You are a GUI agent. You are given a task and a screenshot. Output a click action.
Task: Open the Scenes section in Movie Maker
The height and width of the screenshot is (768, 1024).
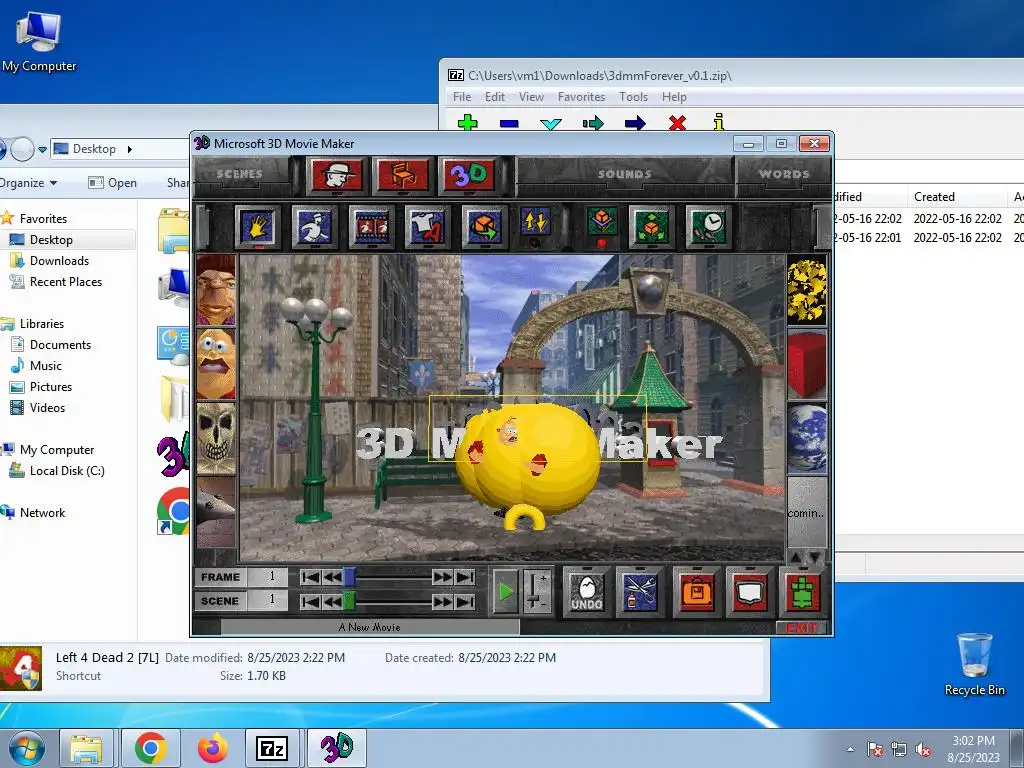point(240,174)
